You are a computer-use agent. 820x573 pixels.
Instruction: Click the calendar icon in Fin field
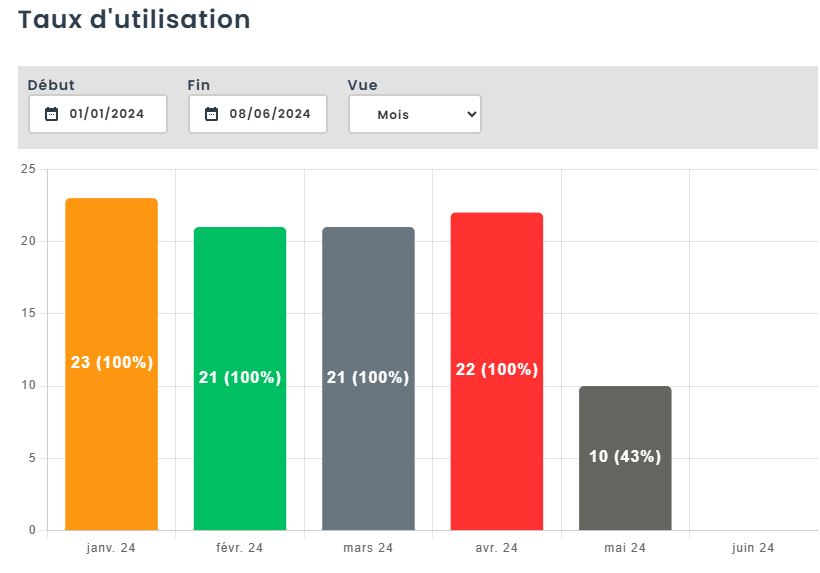211,114
